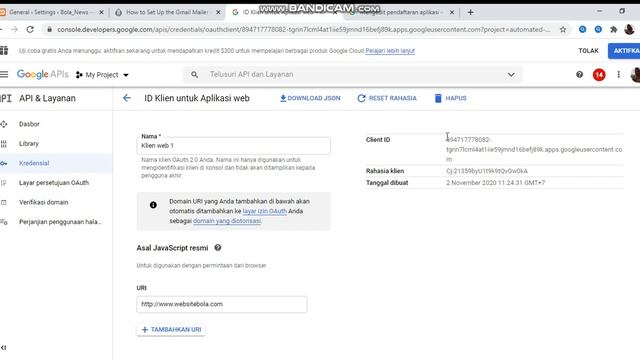Dismiss the trial banner with TOLAK
Screen dimensions: 640x360
coord(588,51)
